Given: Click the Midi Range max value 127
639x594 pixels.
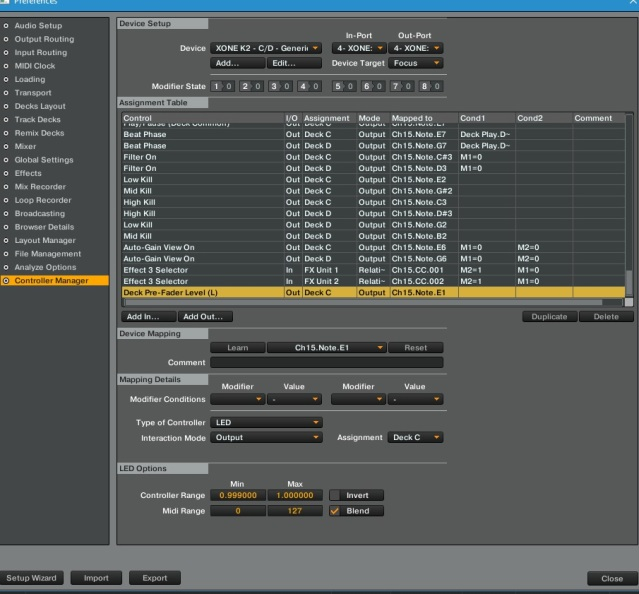Looking at the screenshot, I should [295, 511].
